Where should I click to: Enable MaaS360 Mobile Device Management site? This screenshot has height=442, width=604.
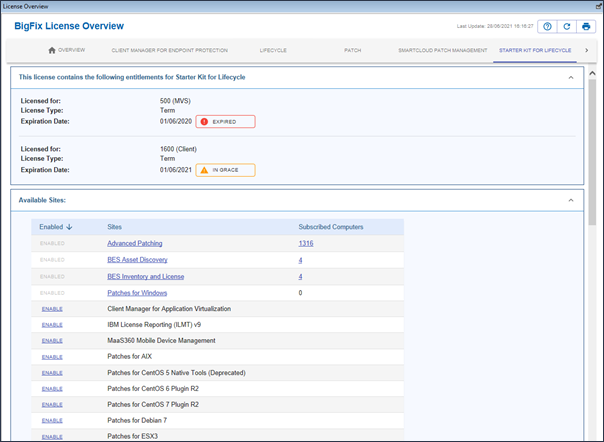pos(52,341)
